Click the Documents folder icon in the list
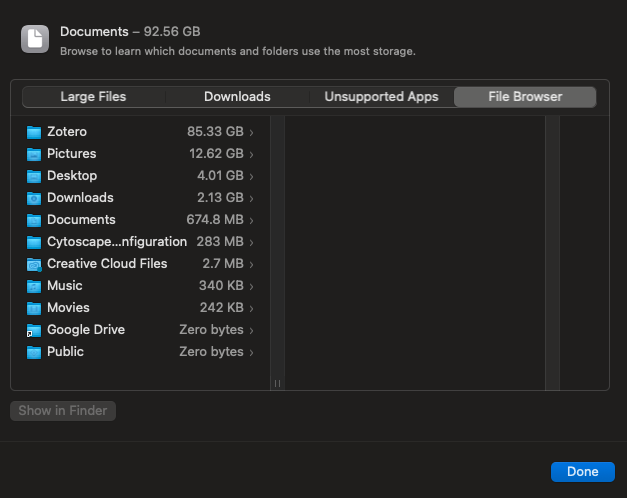627x498 pixels. click(34, 220)
